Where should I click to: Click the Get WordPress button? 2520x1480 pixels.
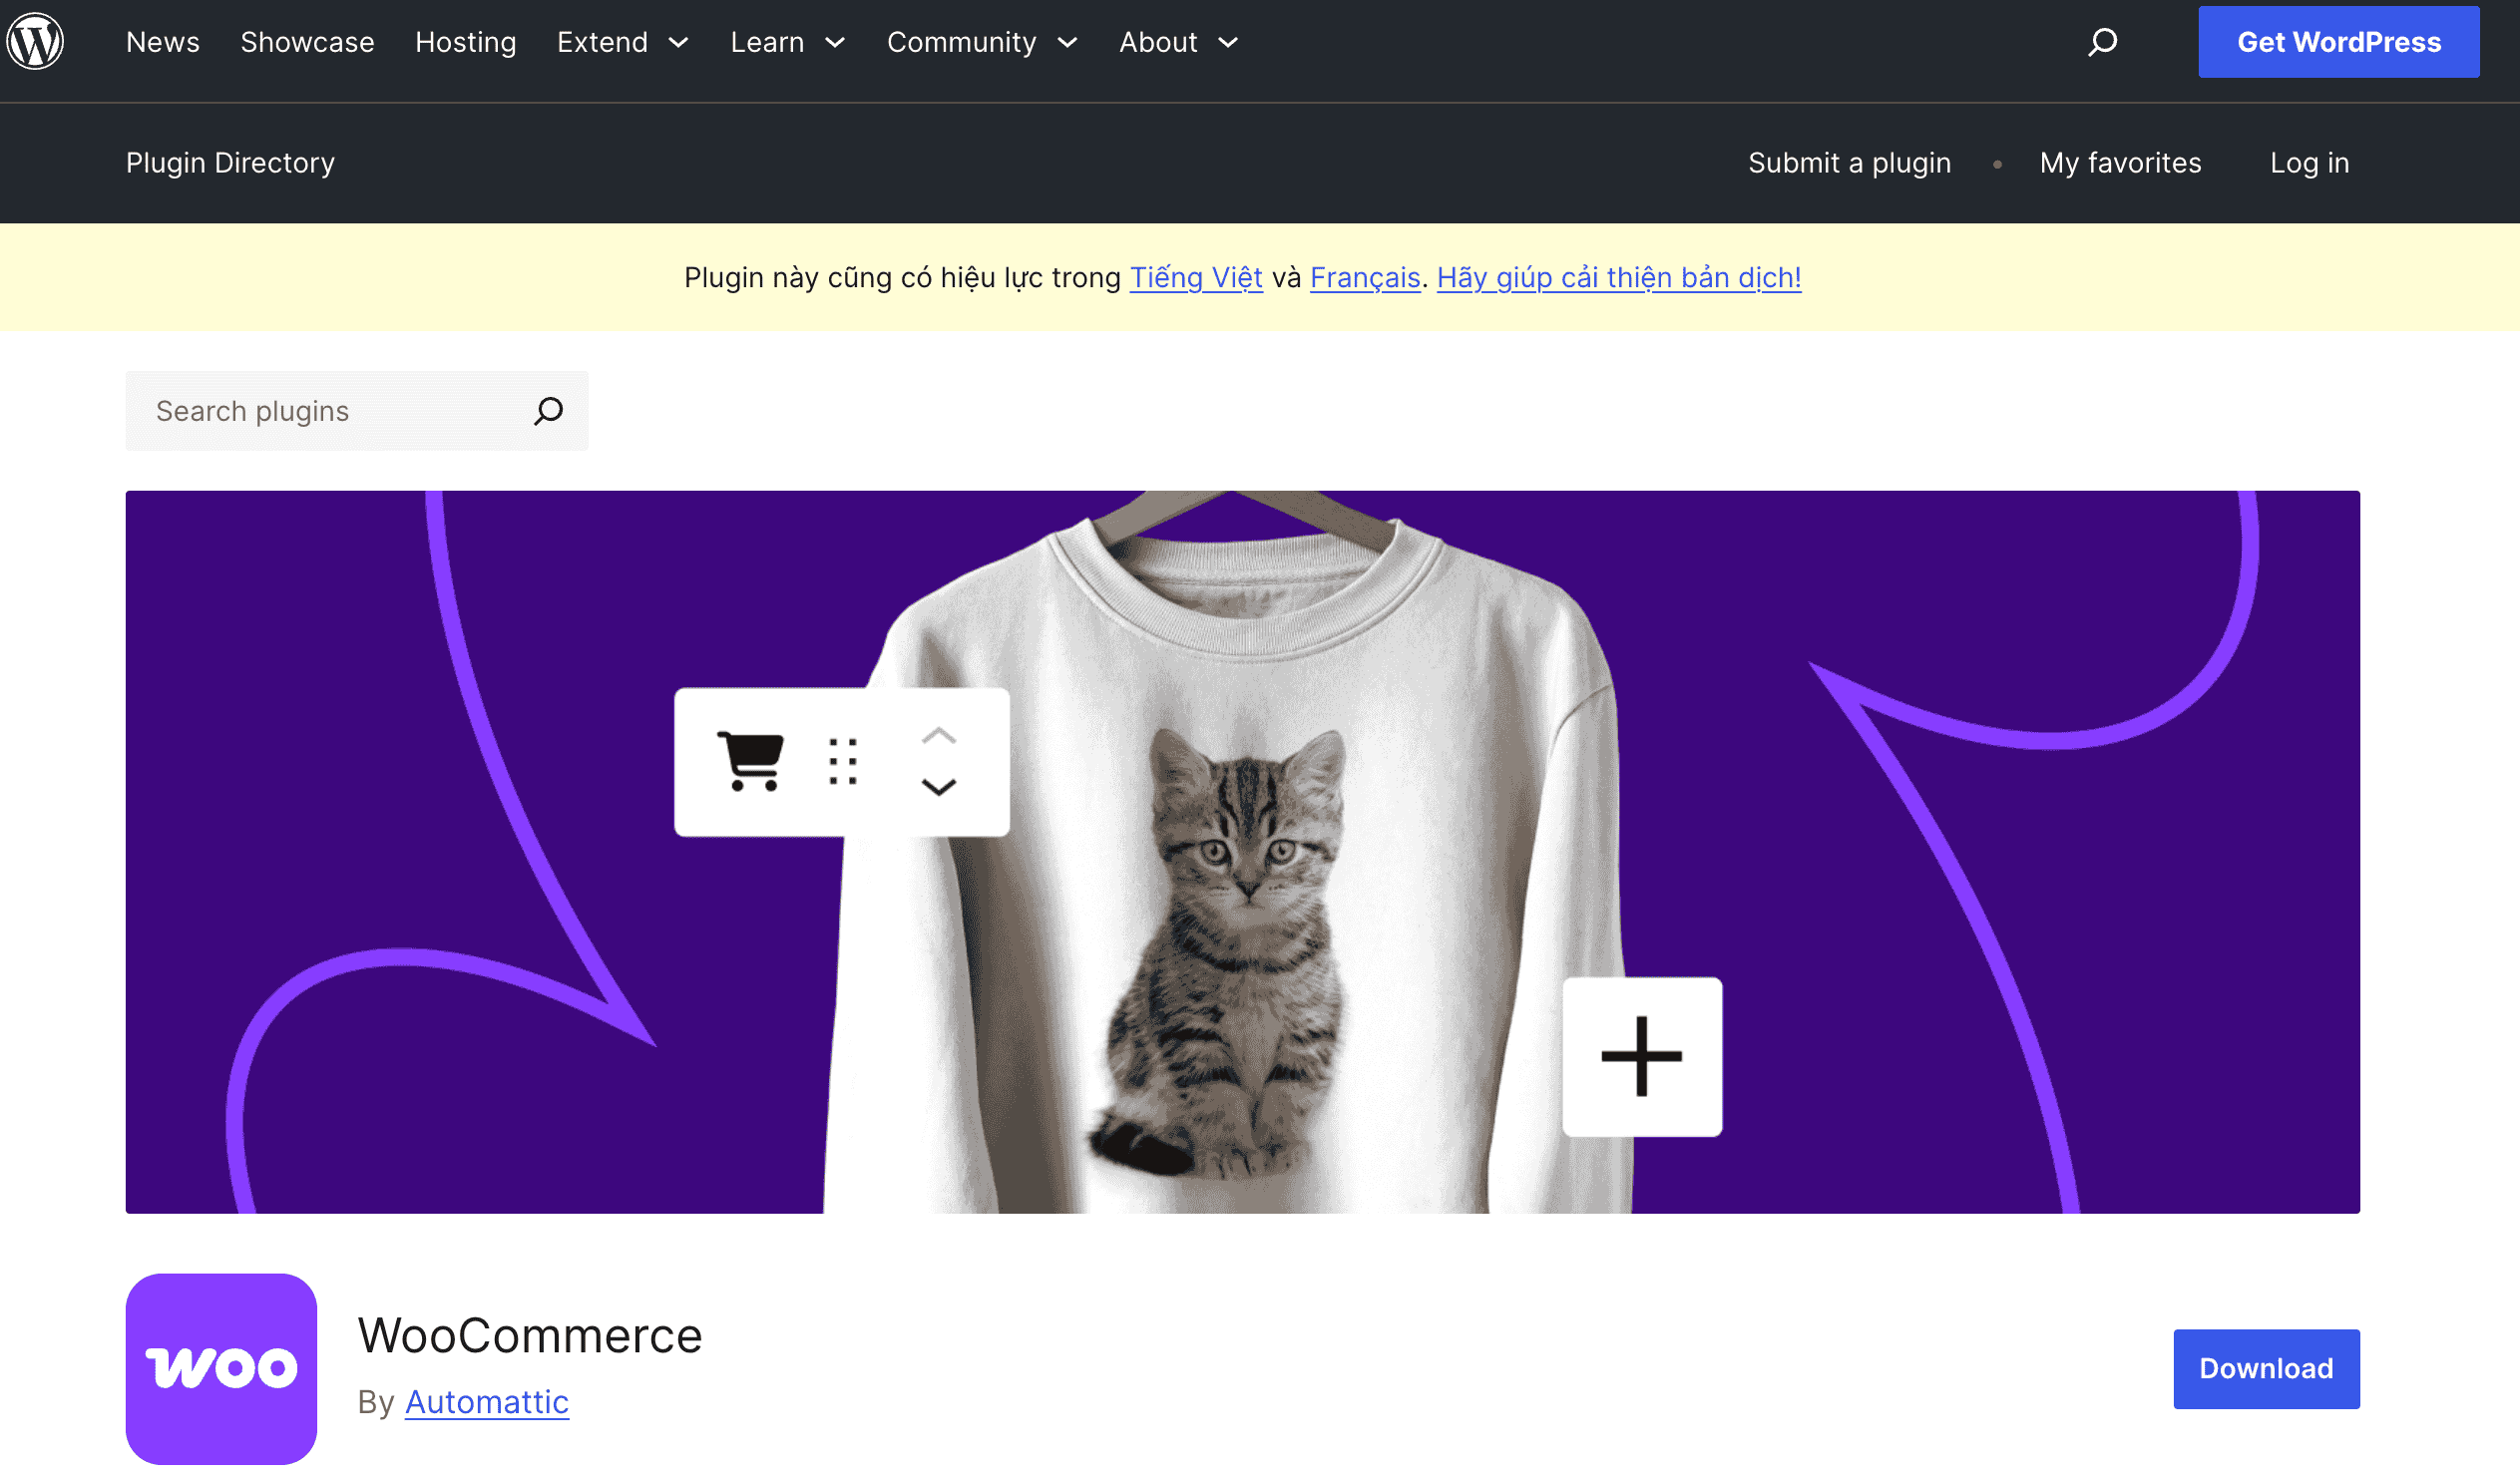[x=2338, y=42]
